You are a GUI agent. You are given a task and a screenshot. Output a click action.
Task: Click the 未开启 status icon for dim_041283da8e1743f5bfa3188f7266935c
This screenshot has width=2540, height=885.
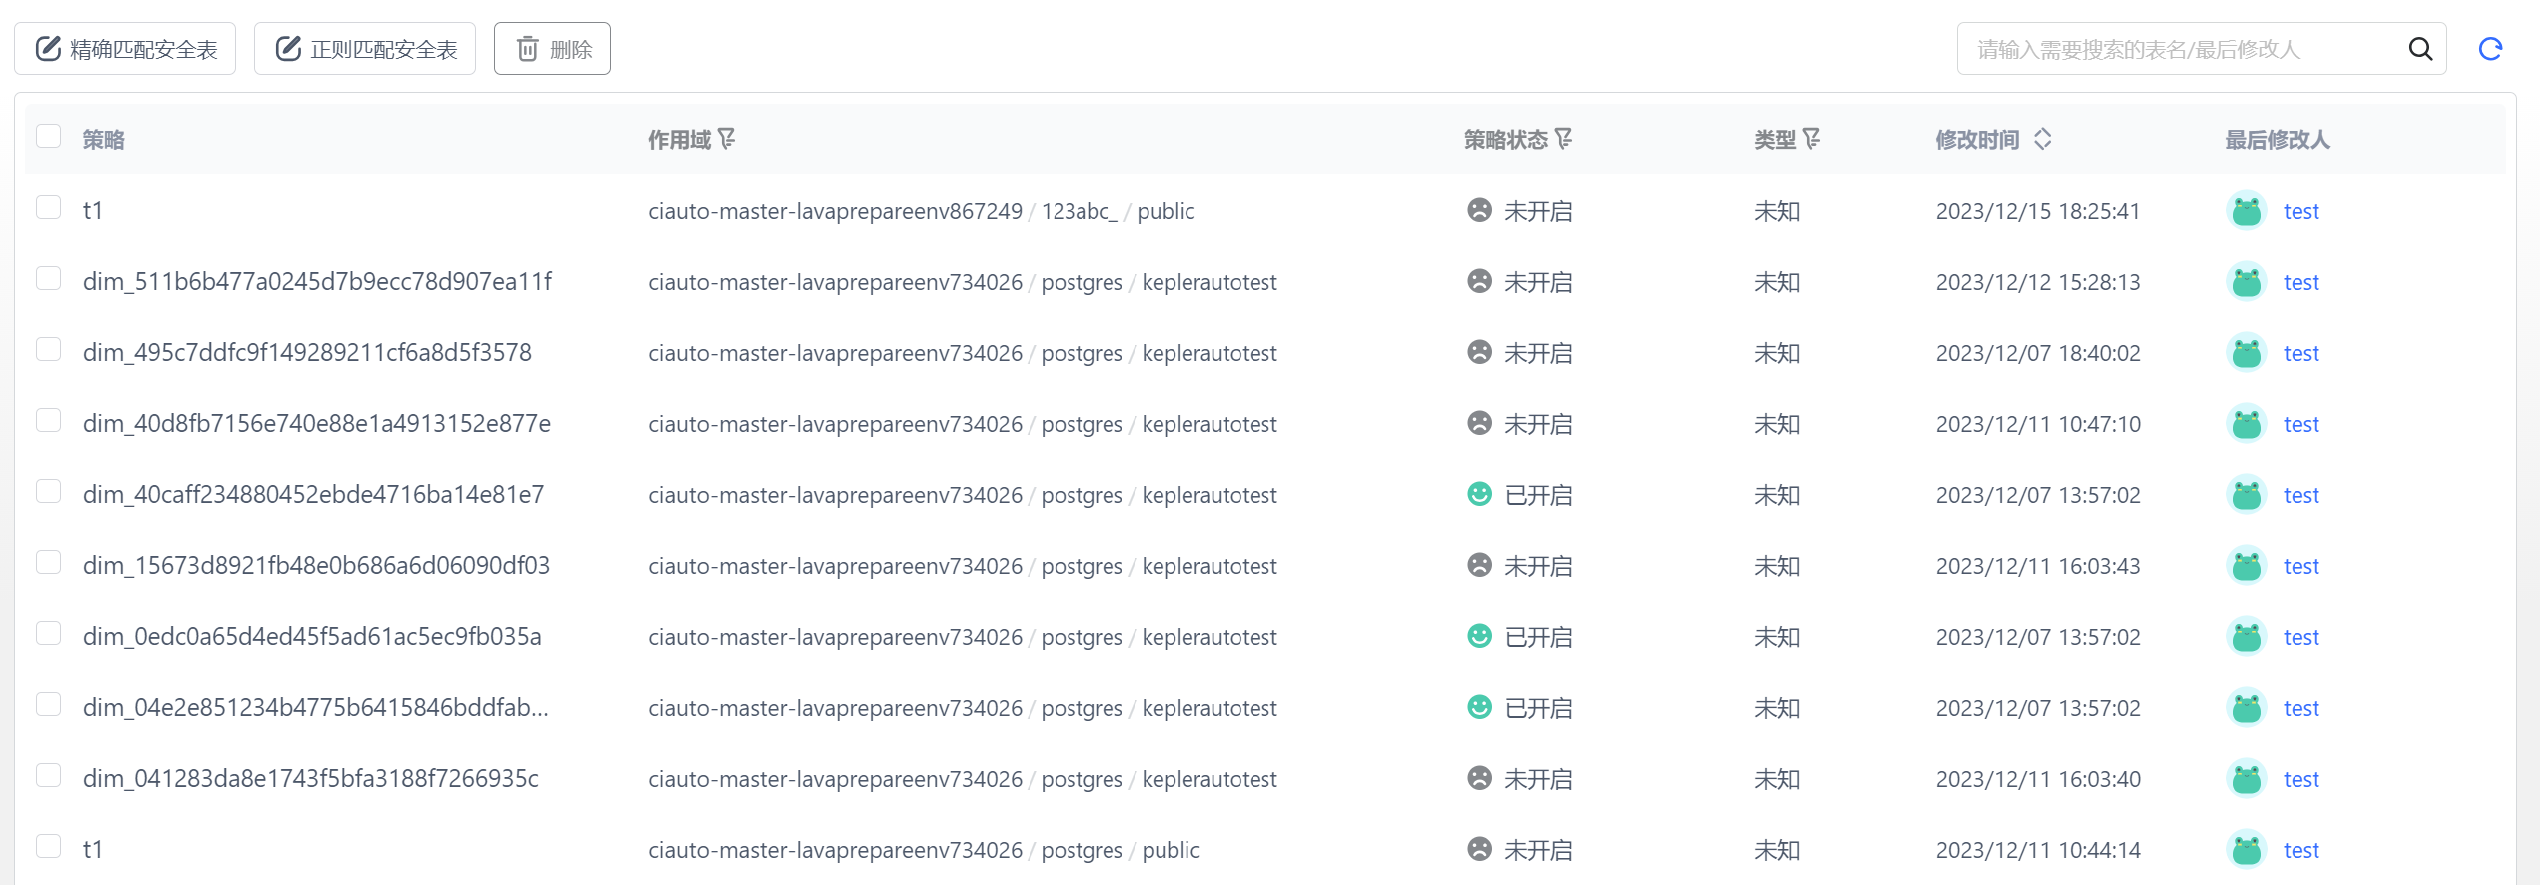pos(1479,778)
